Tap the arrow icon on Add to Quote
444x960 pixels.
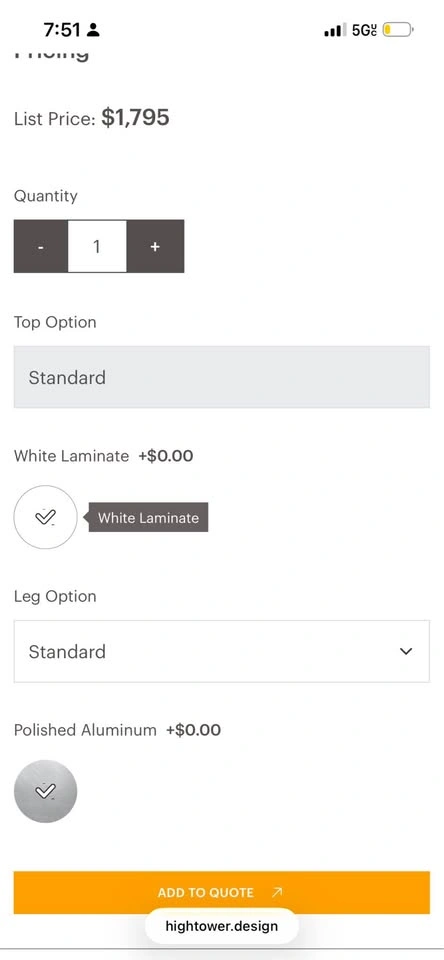(277, 893)
